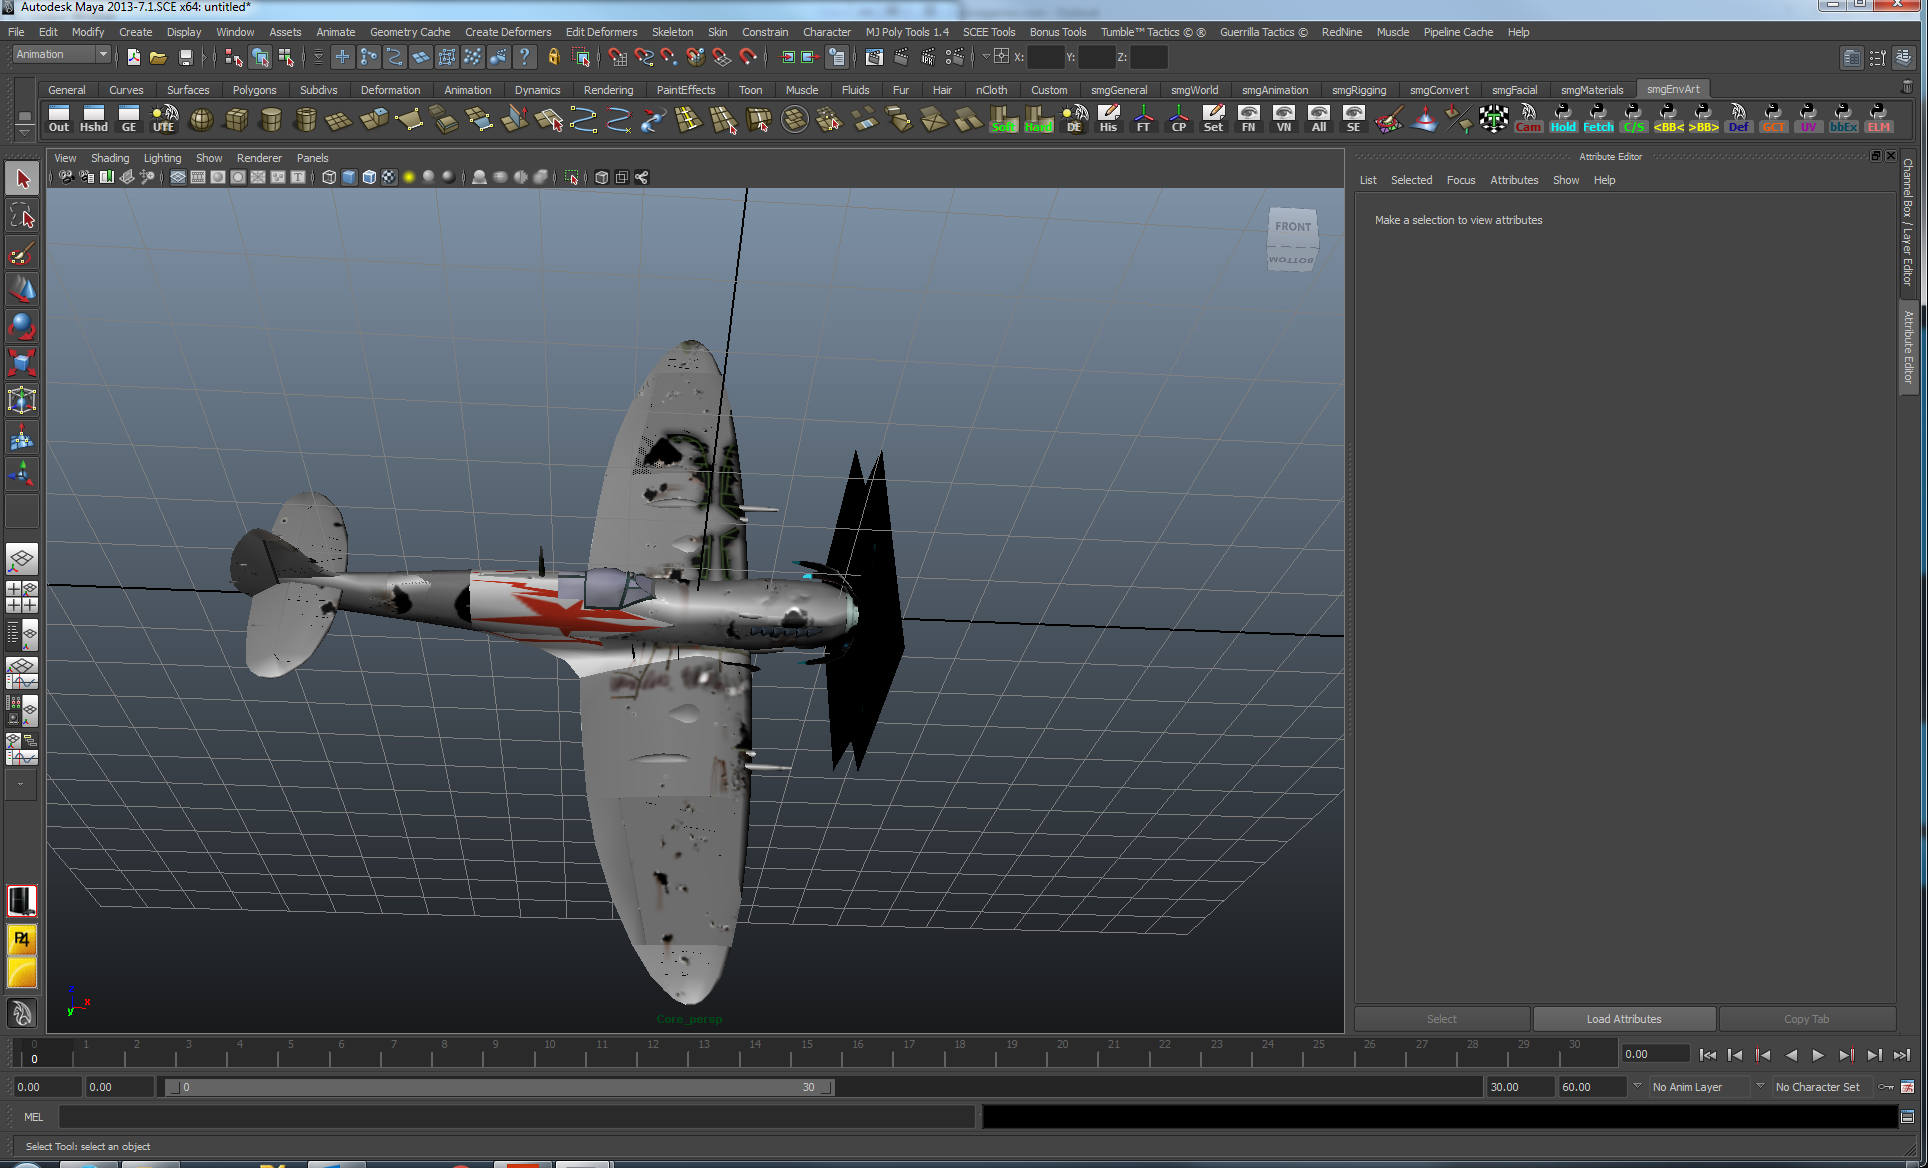Toggle lock current selection padlock icon
The width and height of the screenshot is (1928, 1168).
(x=553, y=57)
